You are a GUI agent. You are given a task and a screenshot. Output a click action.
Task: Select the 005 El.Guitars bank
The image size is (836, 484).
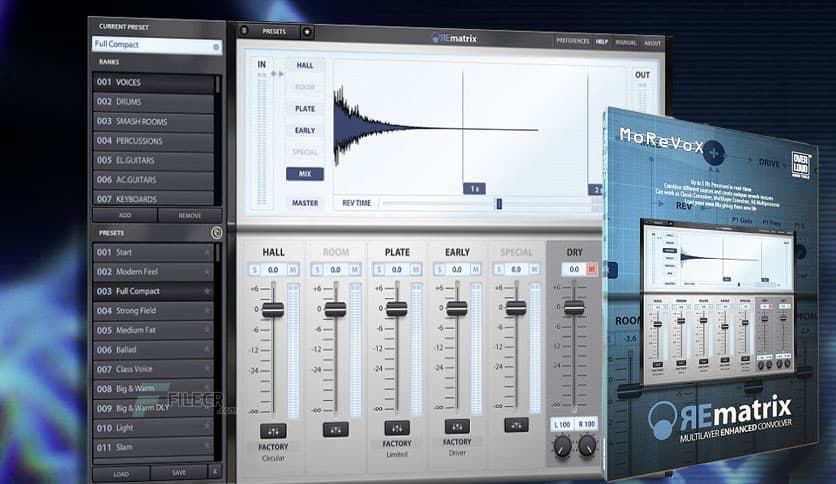tap(153, 160)
